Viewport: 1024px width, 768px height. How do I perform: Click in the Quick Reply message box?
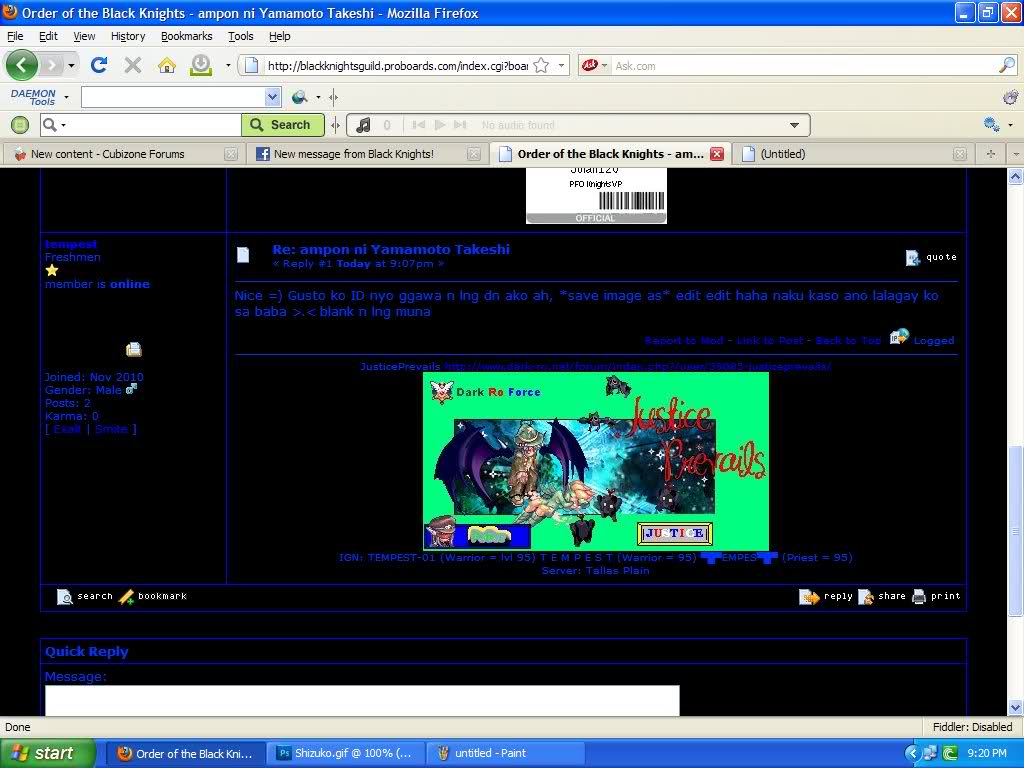coord(362,701)
